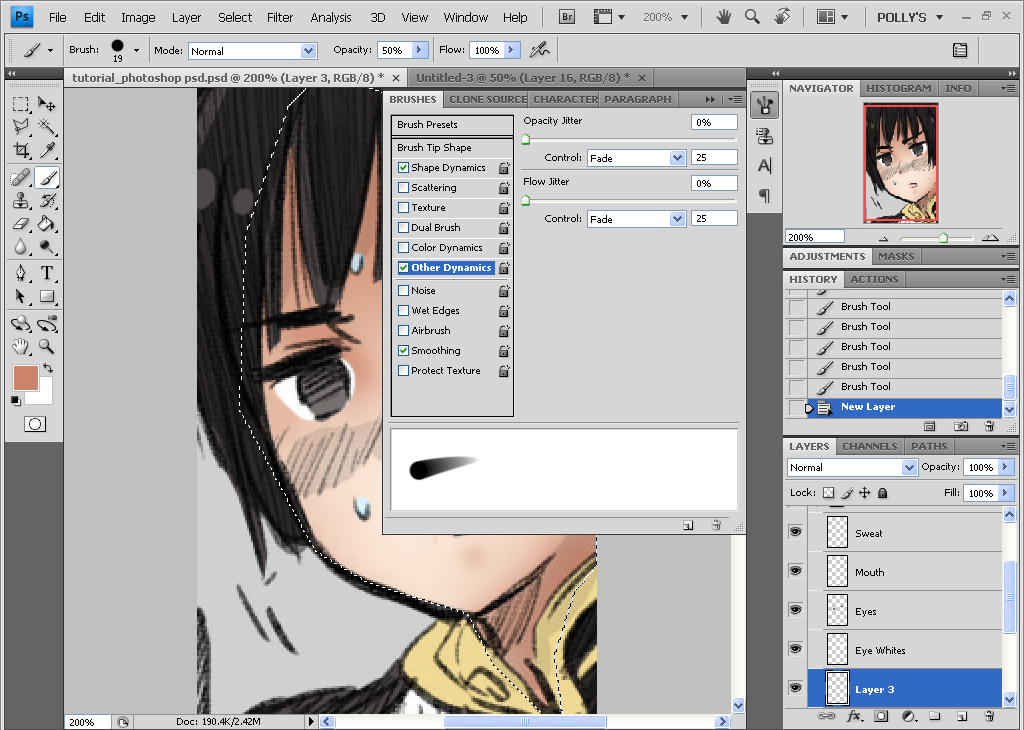Add a layer mask to Layer 3
The height and width of the screenshot is (730, 1024).
(x=881, y=716)
